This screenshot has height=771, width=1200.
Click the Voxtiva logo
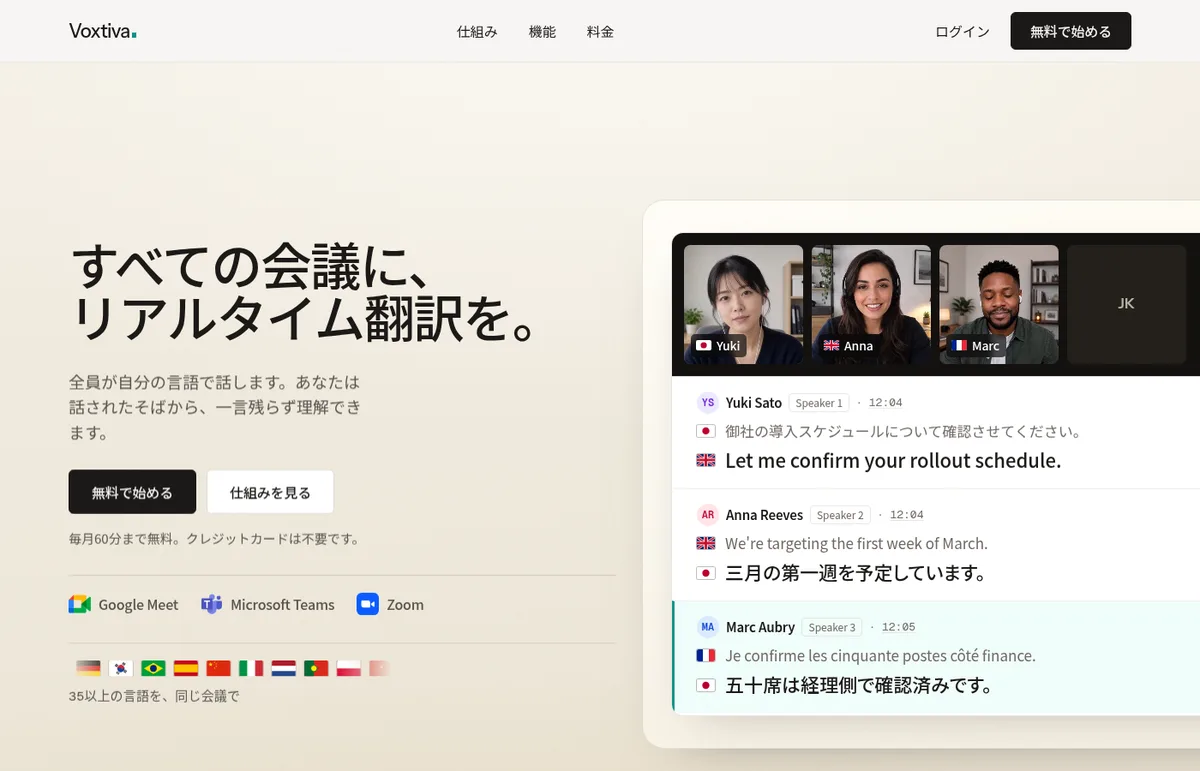102,31
